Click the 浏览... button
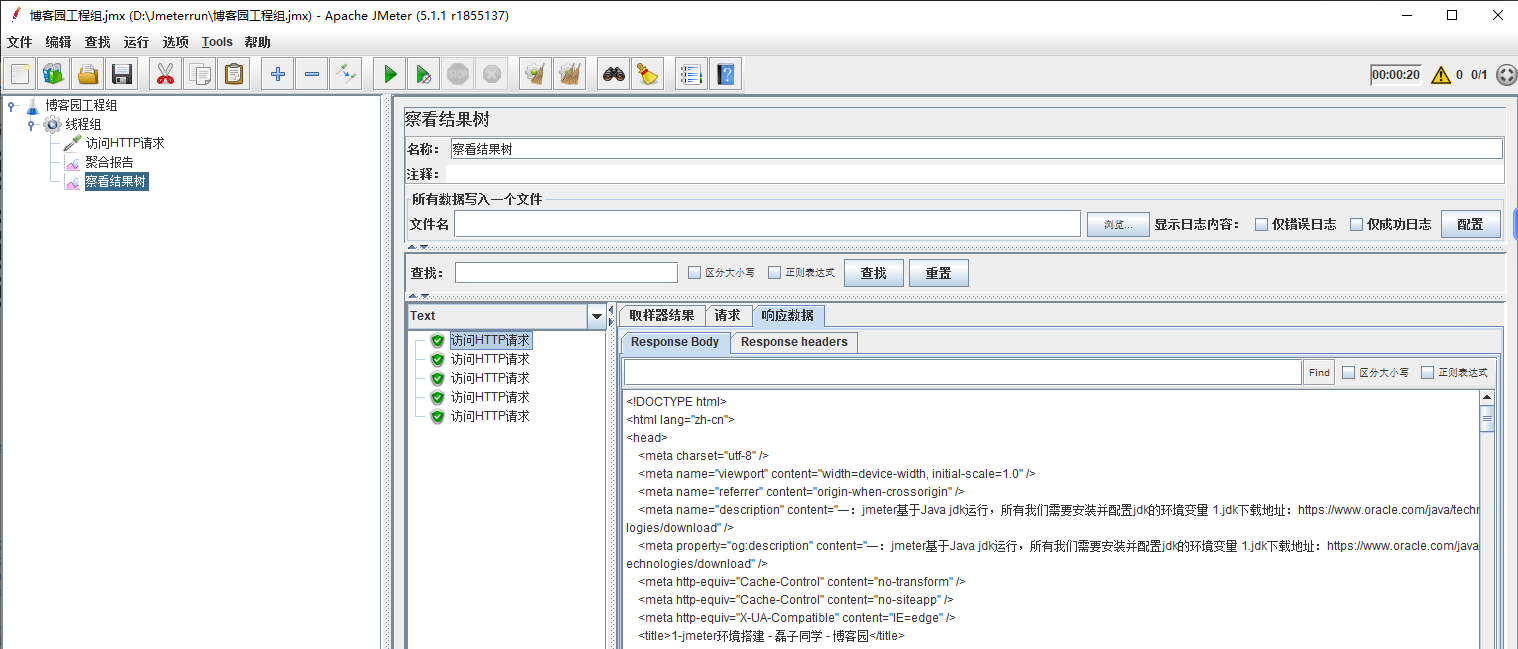The width and height of the screenshot is (1518, 649). pos(1118,224)
